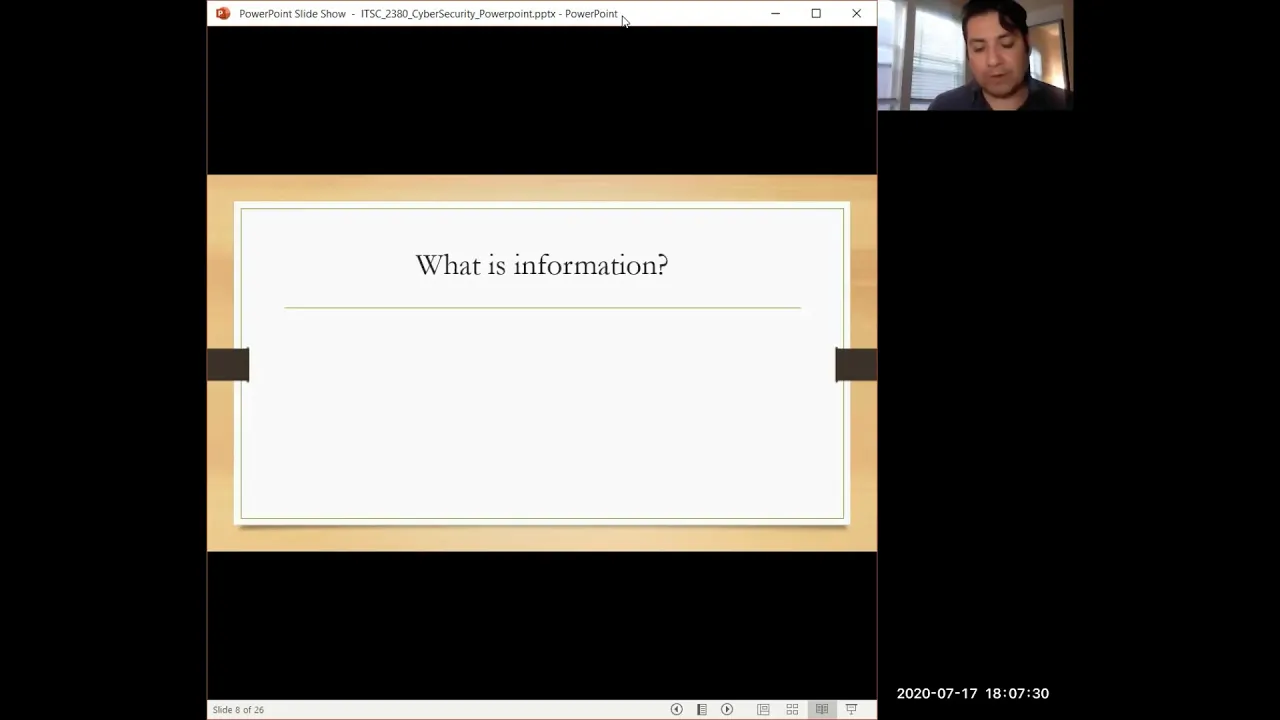
Task: Select the Reading View icon
Action: (822, 709)
